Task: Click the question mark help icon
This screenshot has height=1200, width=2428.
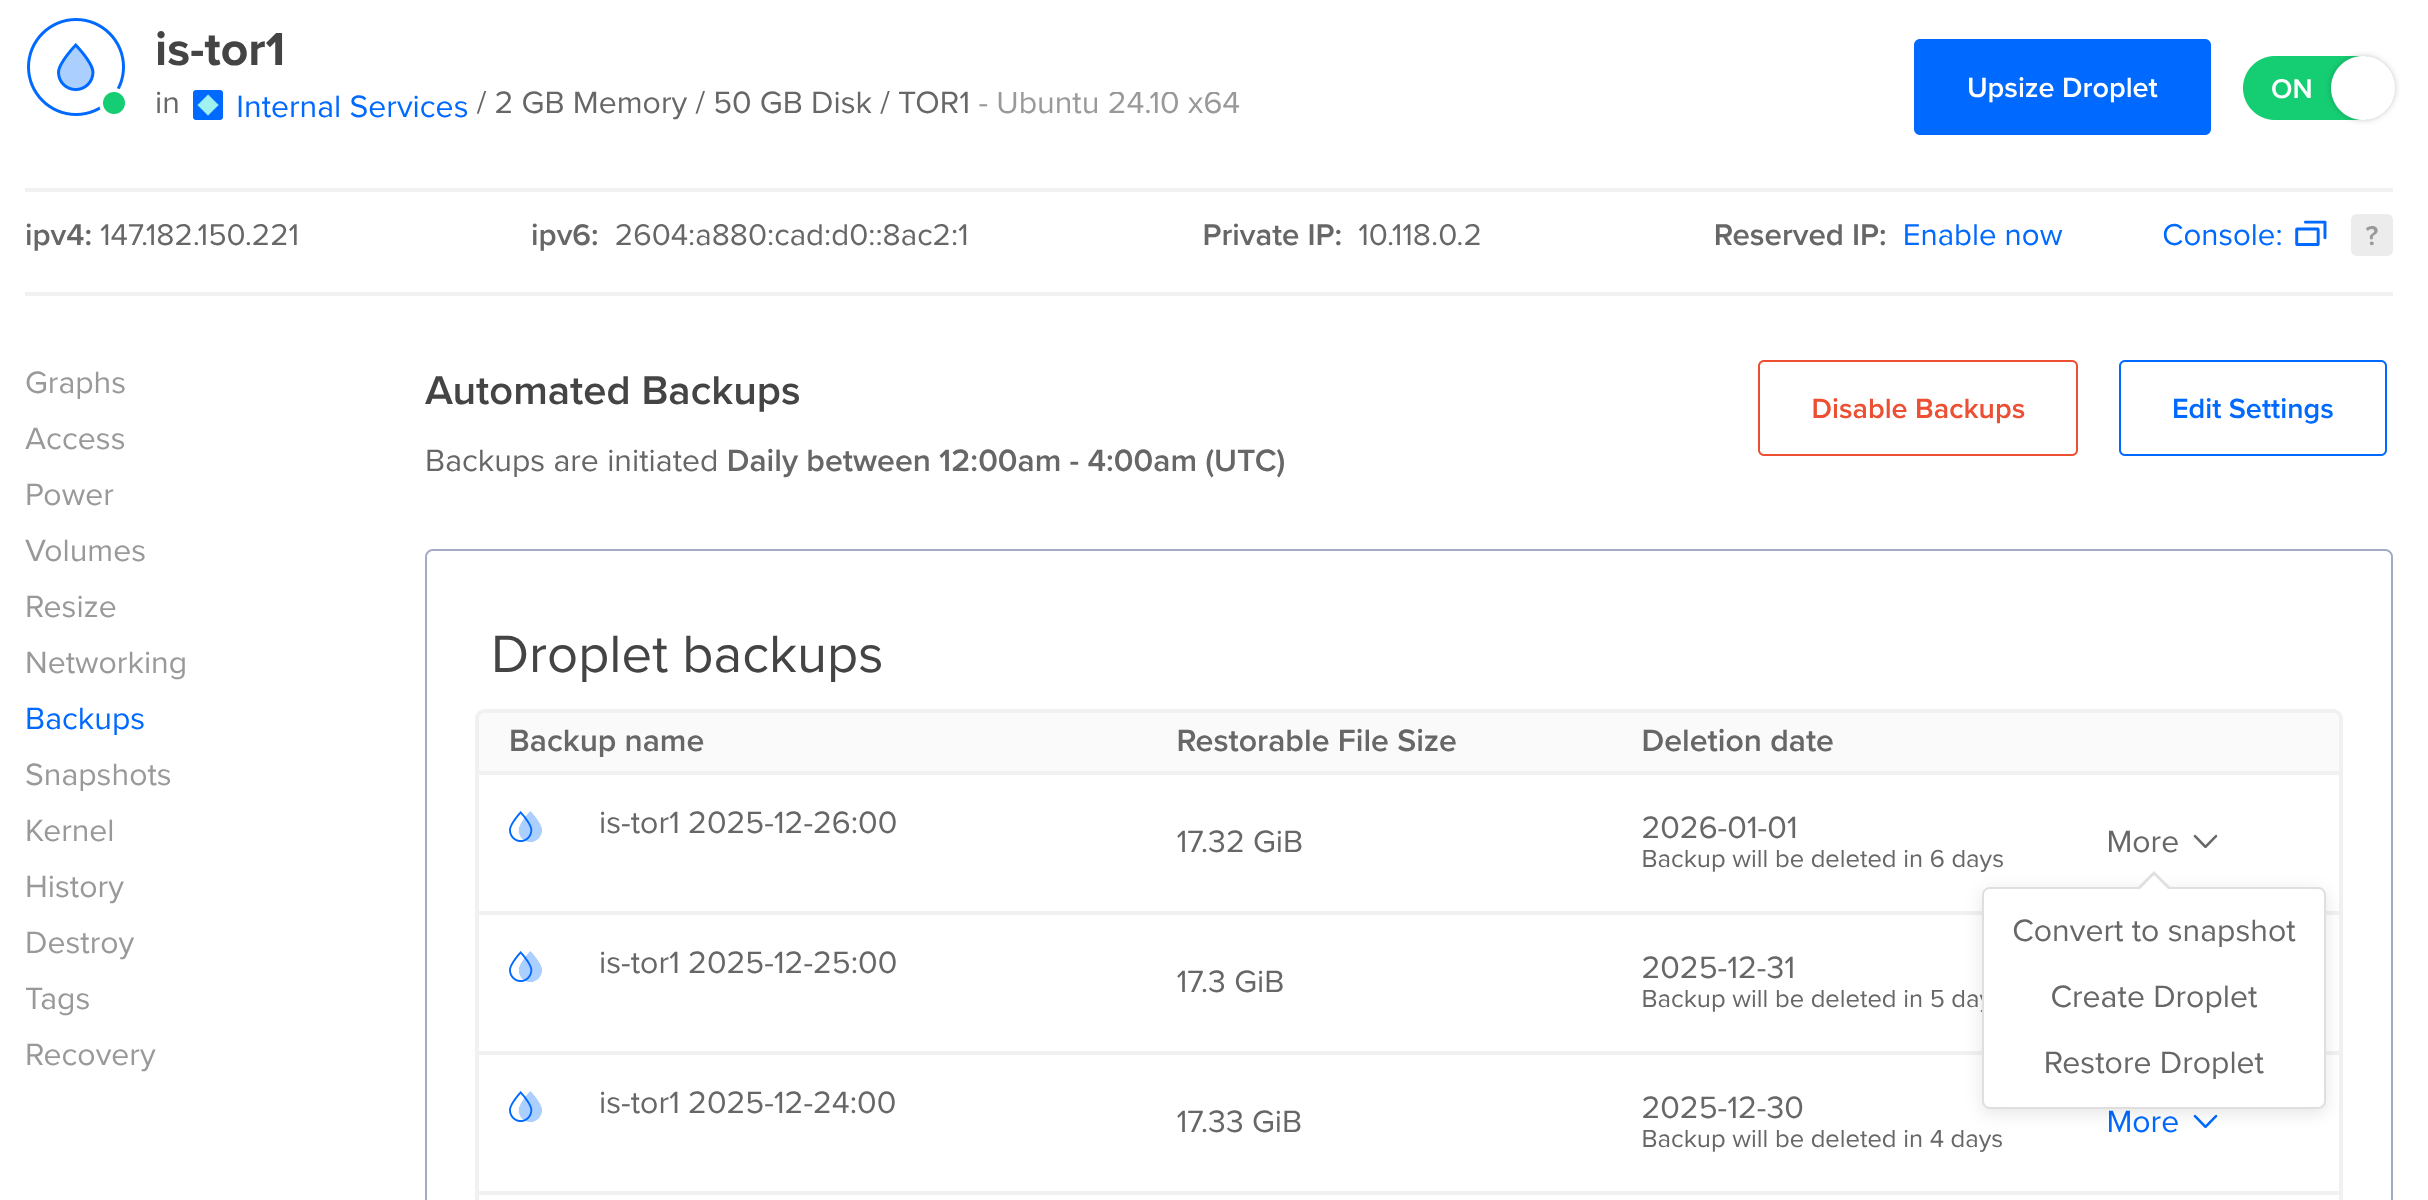Action: coord(2371,234)
